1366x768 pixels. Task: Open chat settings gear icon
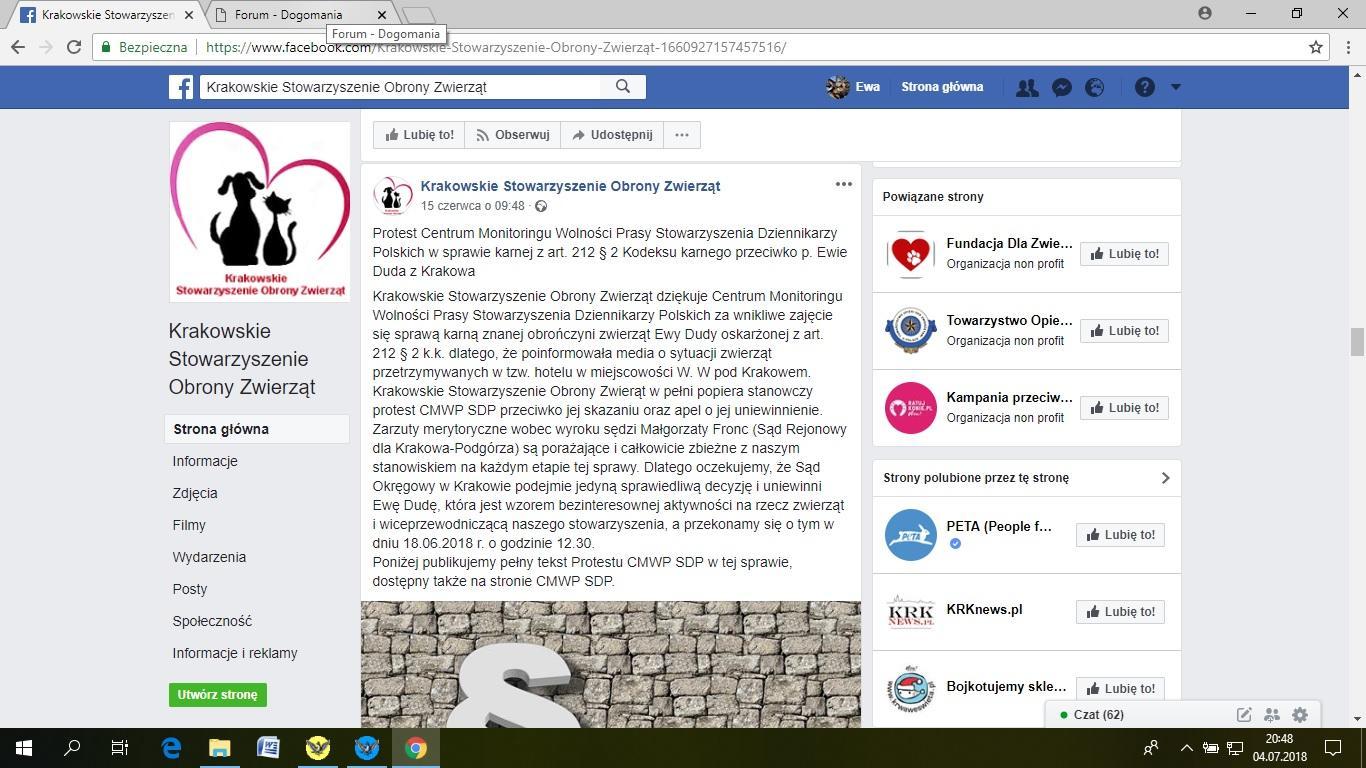(x=1300, y=715)
